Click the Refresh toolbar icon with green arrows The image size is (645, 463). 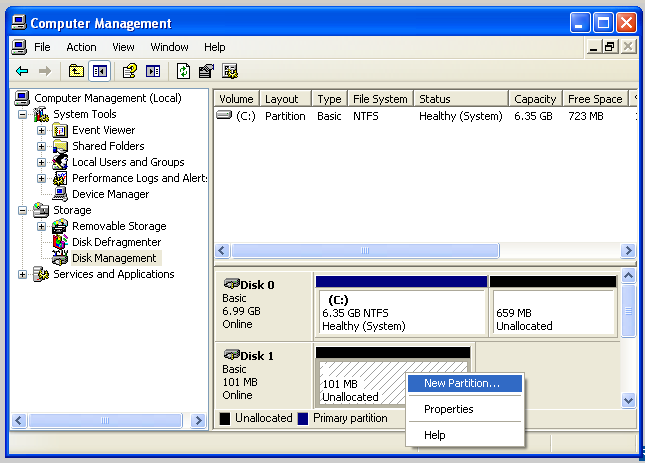183,71
